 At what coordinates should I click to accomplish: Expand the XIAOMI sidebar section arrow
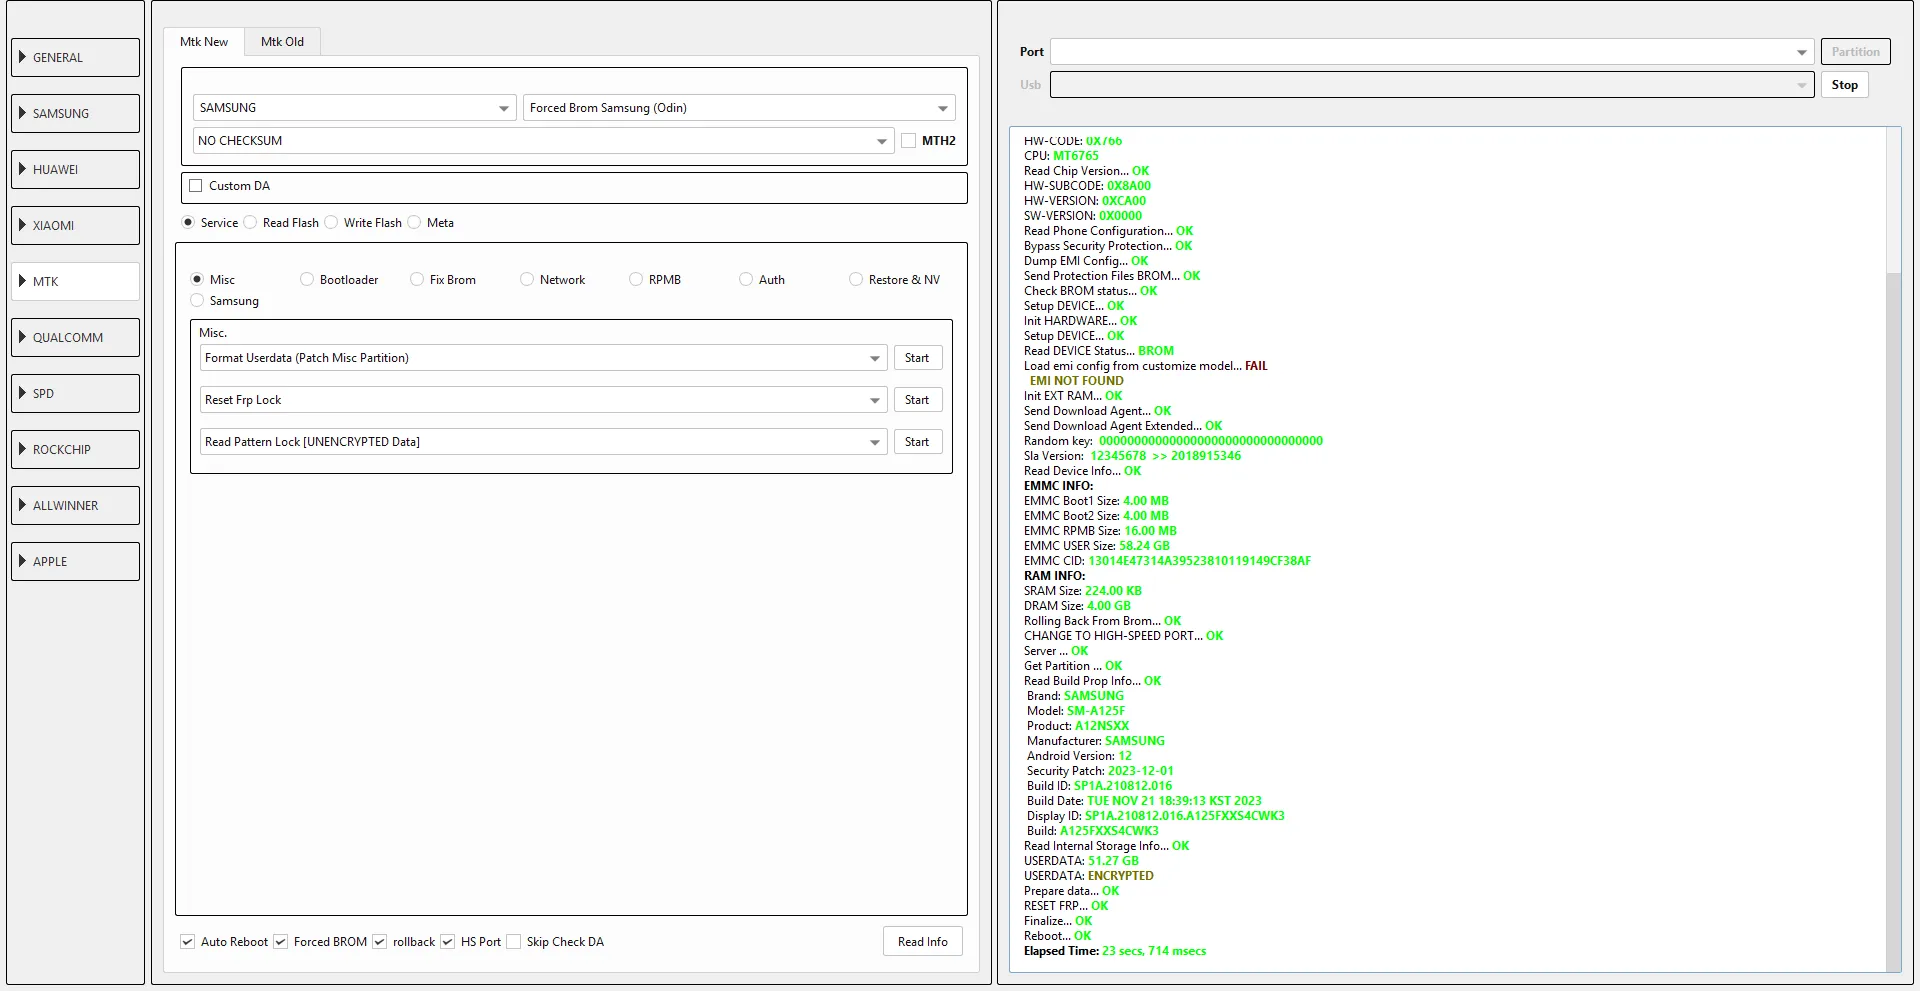[22, 225]
